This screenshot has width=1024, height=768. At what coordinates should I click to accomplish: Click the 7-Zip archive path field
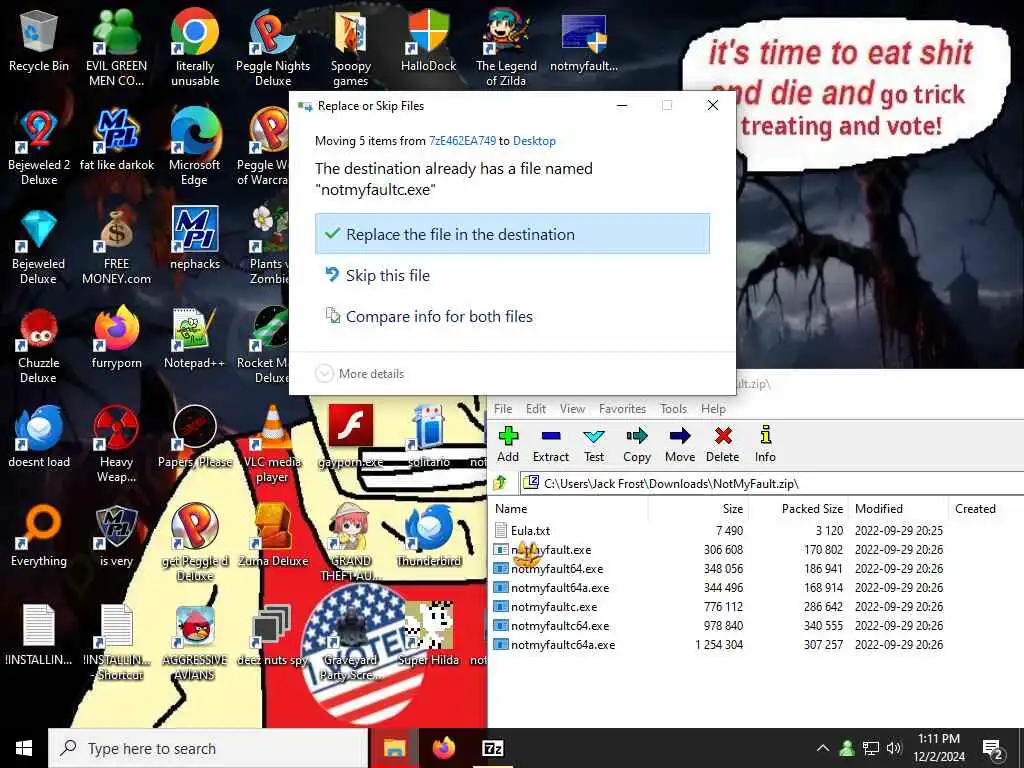coord(773,483)
